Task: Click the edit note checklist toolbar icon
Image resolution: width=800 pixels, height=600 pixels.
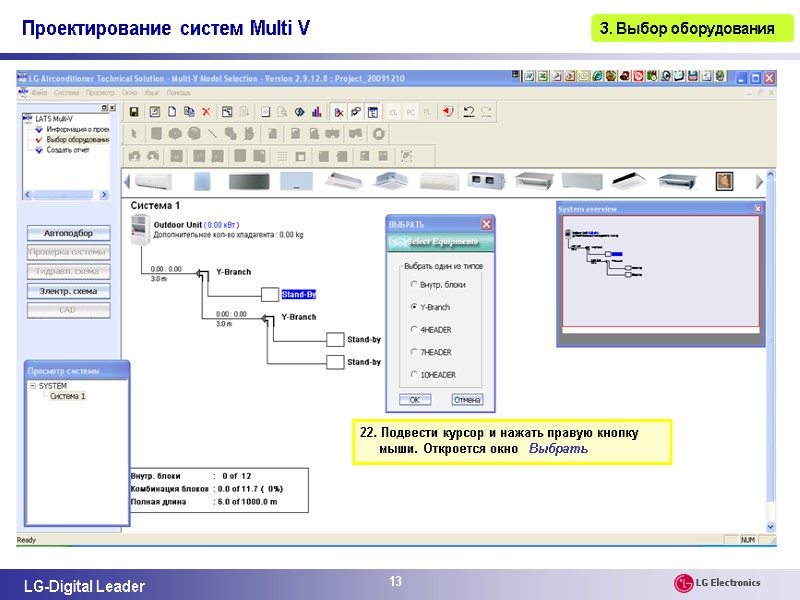Action: pyautogui.click(x=155, y=112)
